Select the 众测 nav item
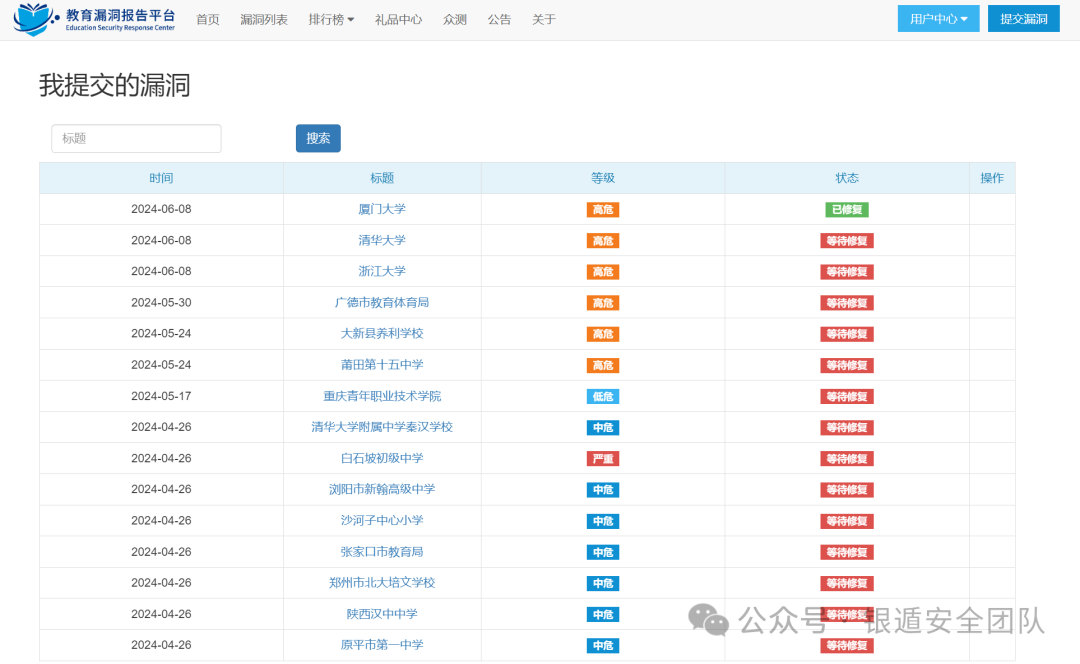This screenshot has width=1080, height=664. pyautogui.click(x=455, y=19)
